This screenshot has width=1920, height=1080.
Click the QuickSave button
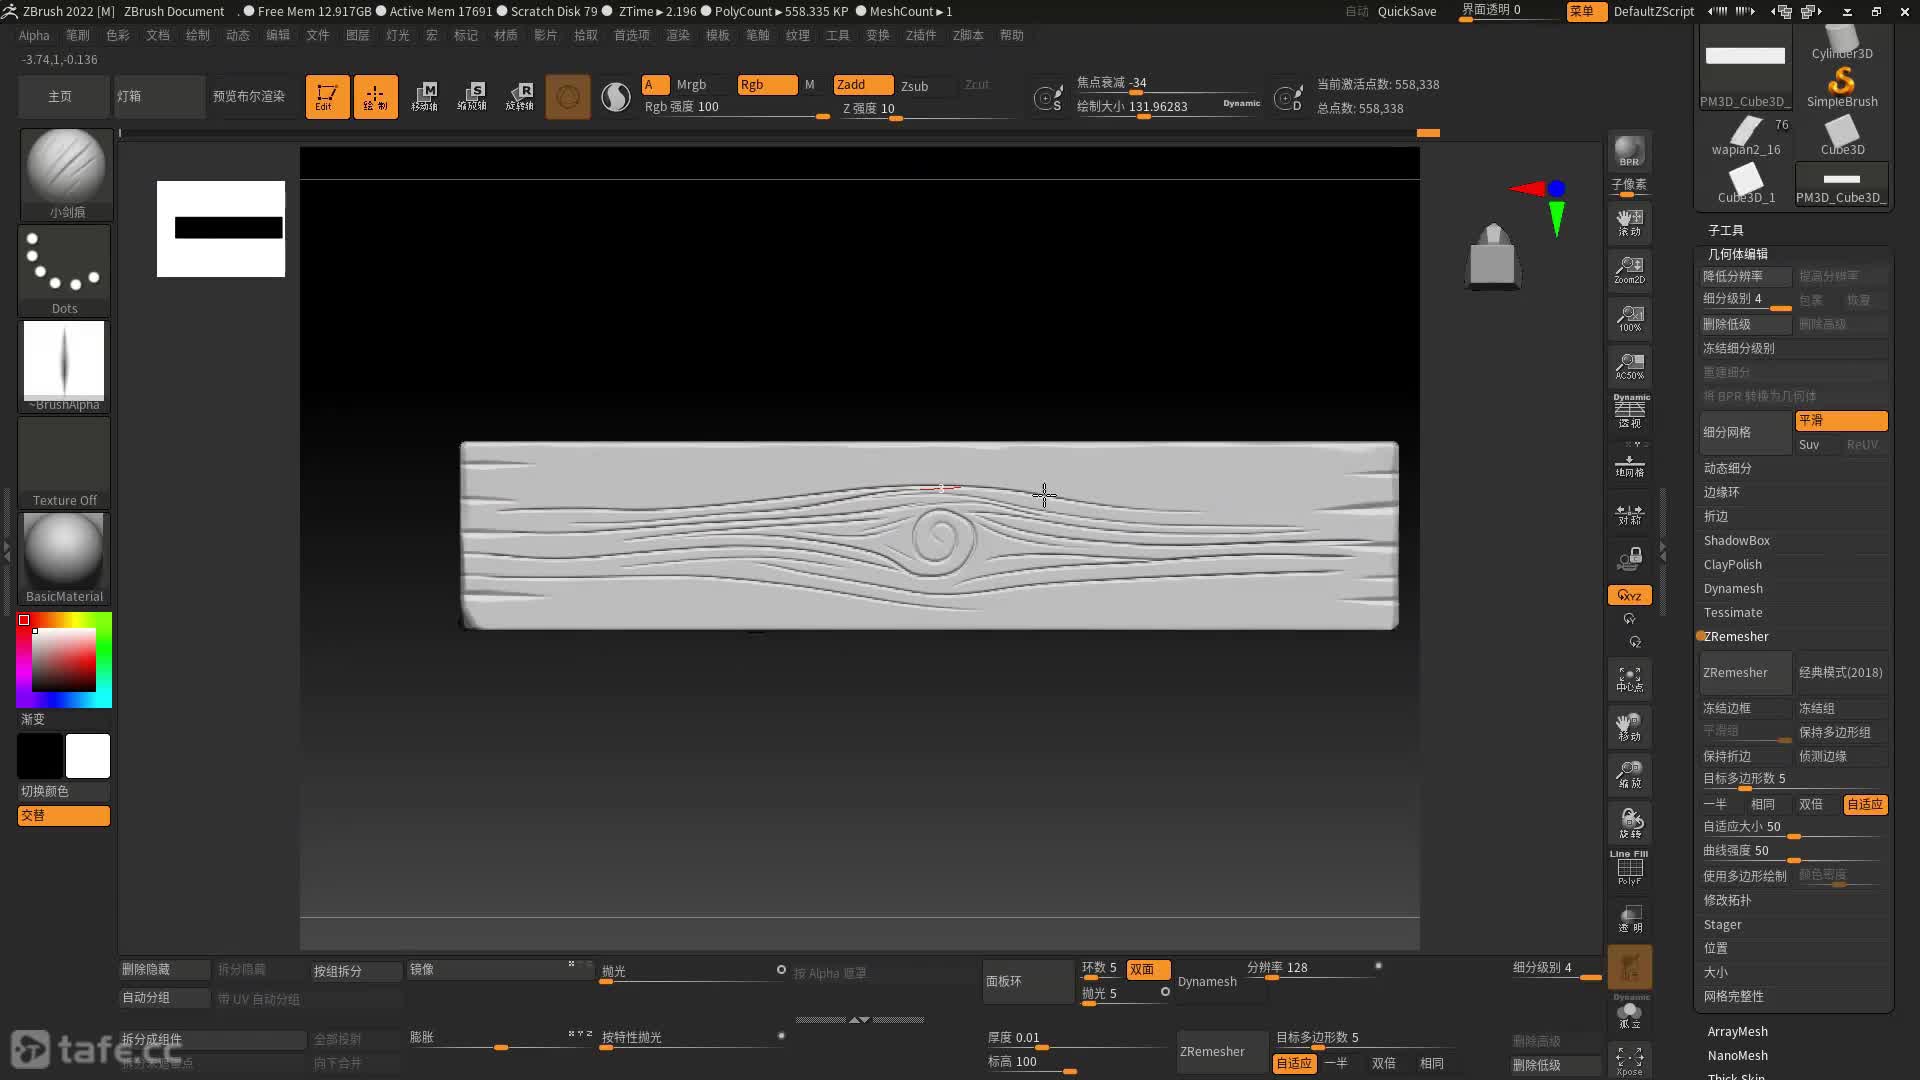point(1407,11)
